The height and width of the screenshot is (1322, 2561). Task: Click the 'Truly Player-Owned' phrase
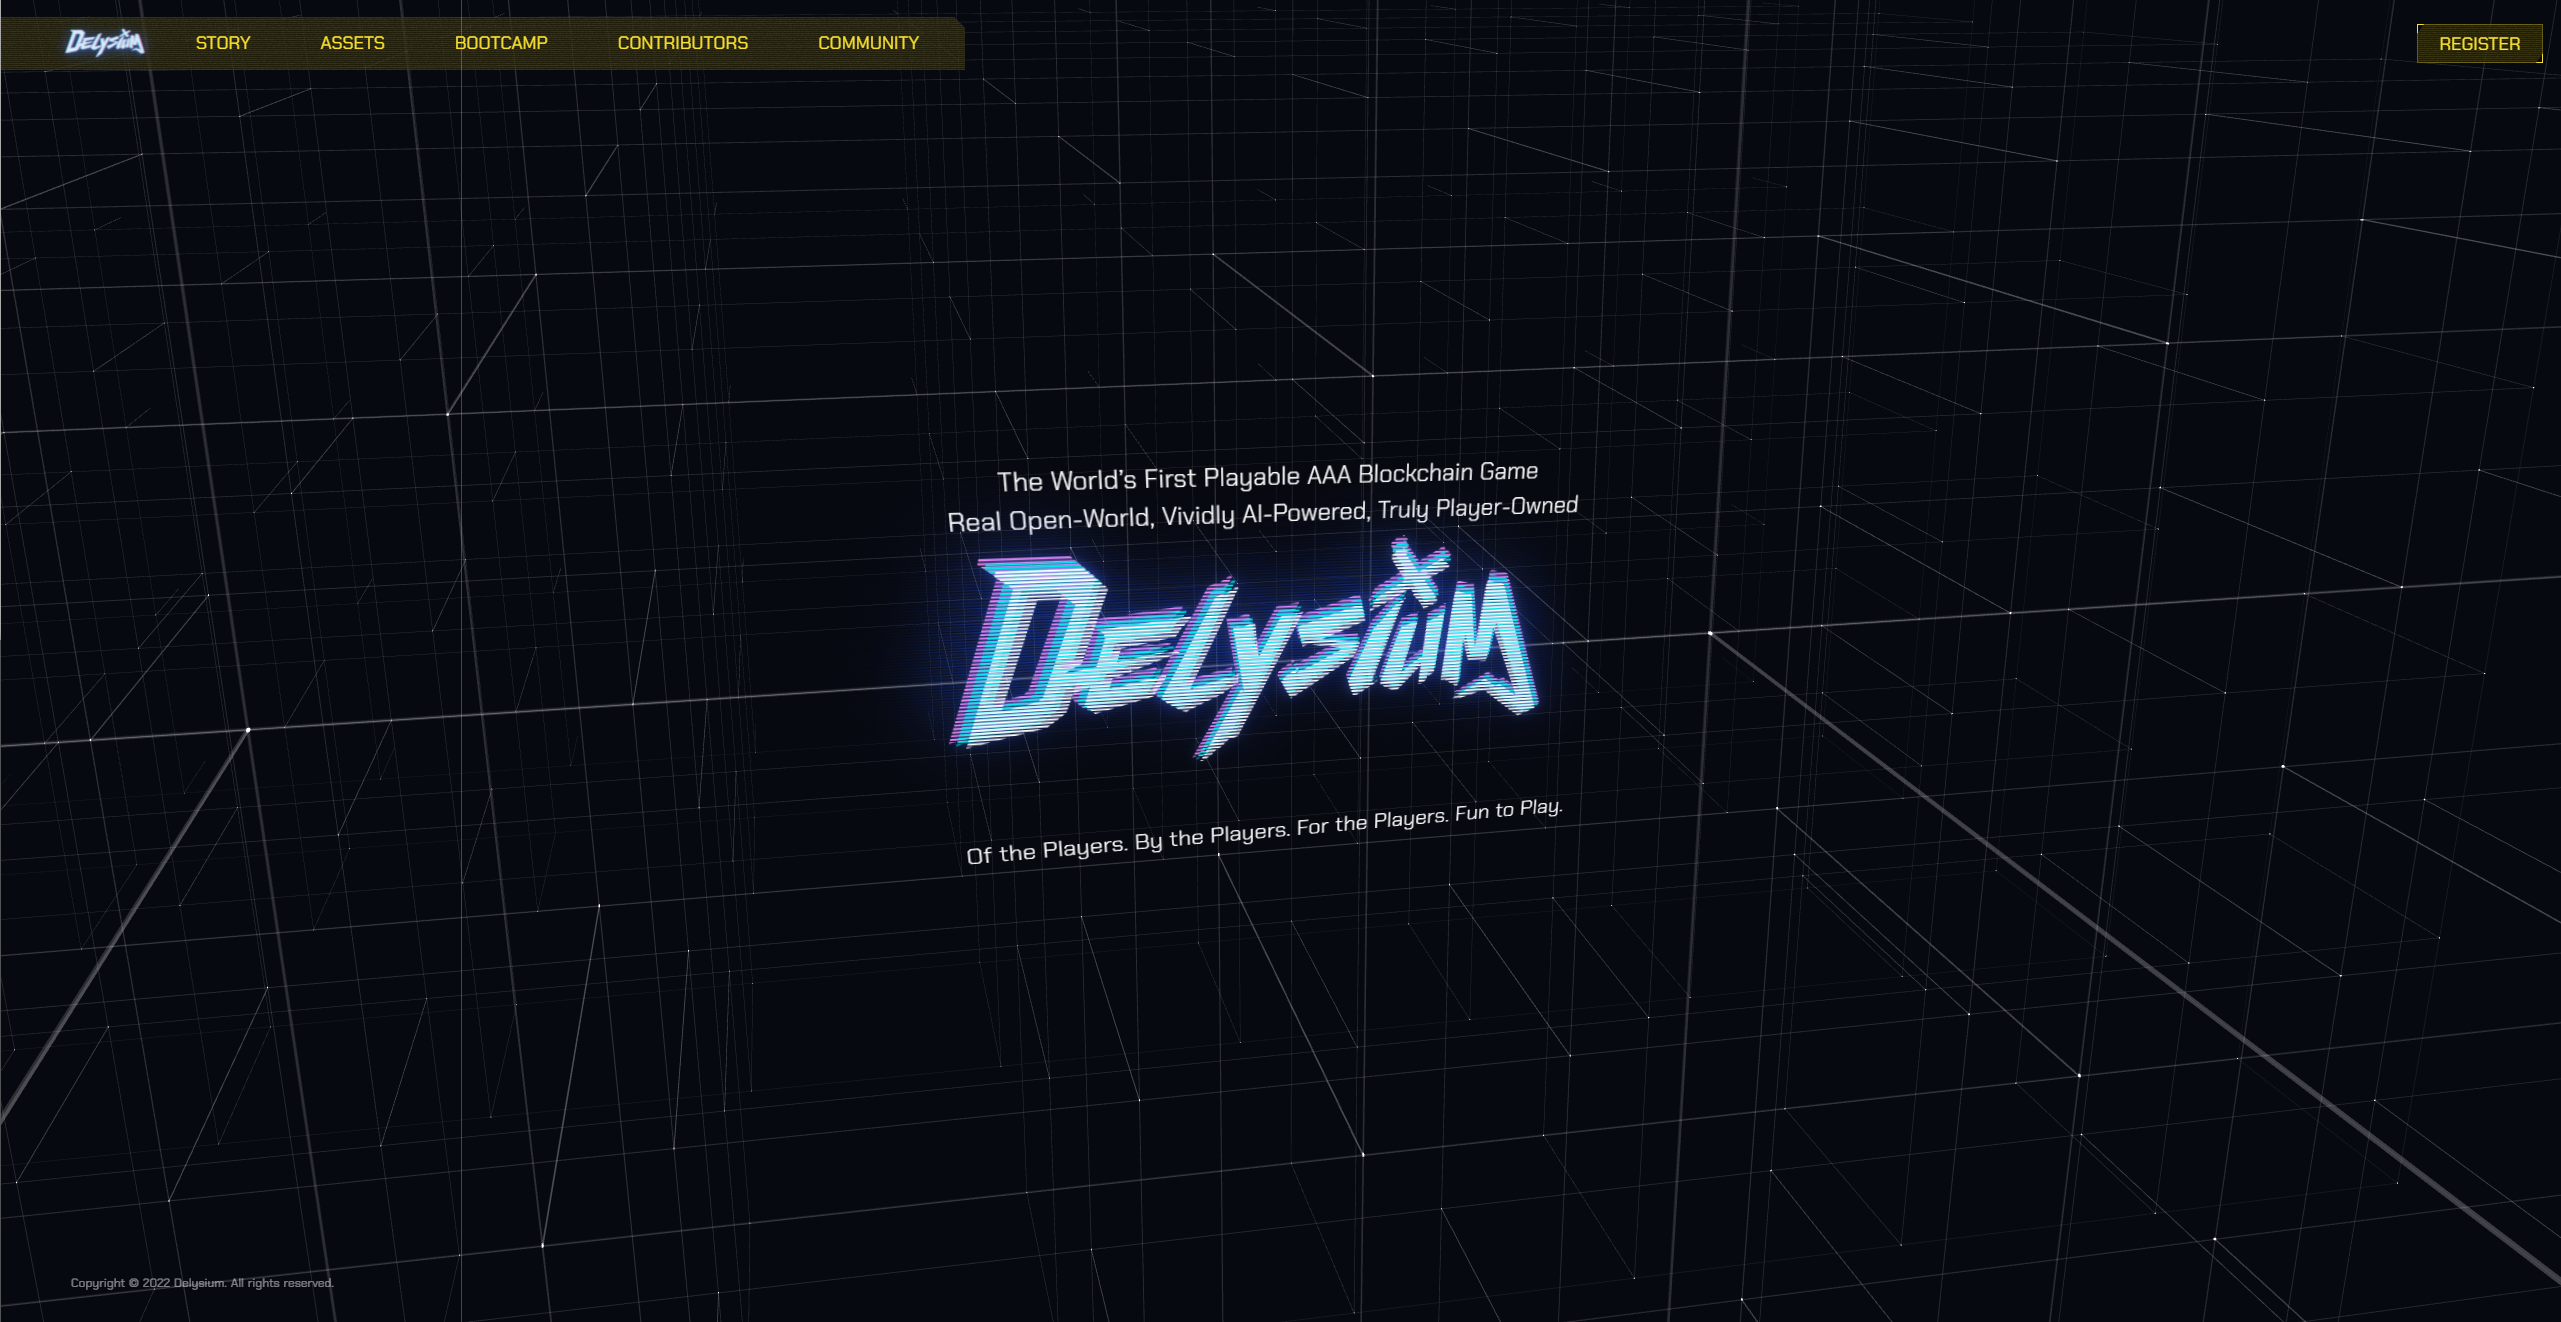pos(1478,507)
